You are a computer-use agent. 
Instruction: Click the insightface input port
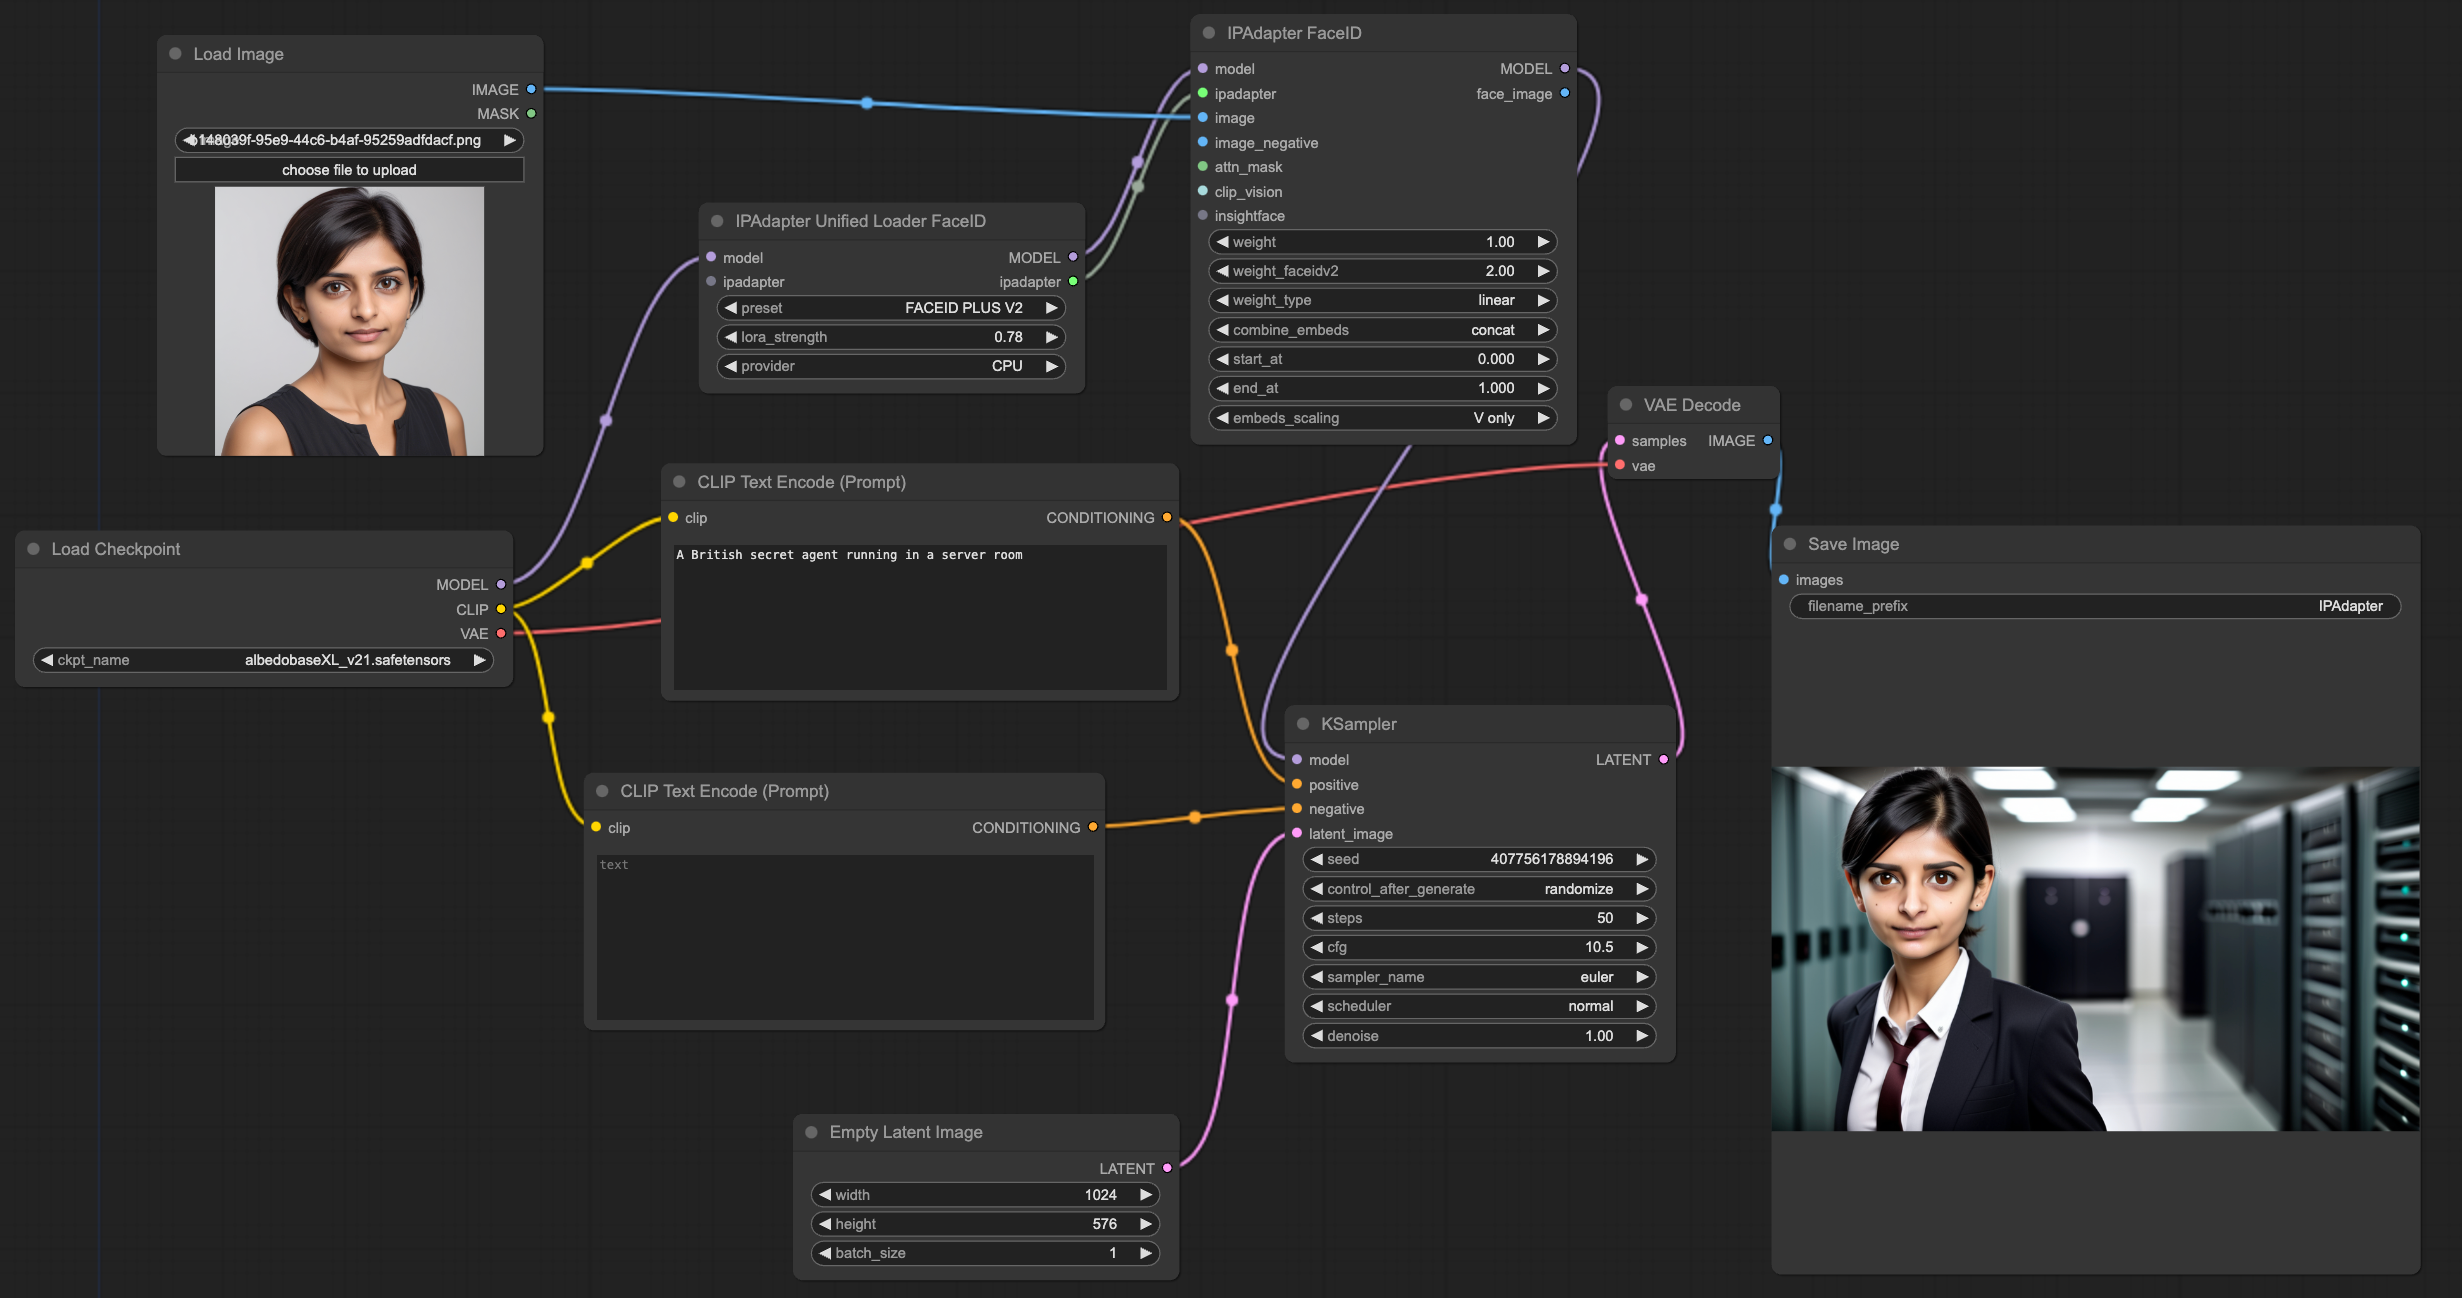click(1203, 216)
